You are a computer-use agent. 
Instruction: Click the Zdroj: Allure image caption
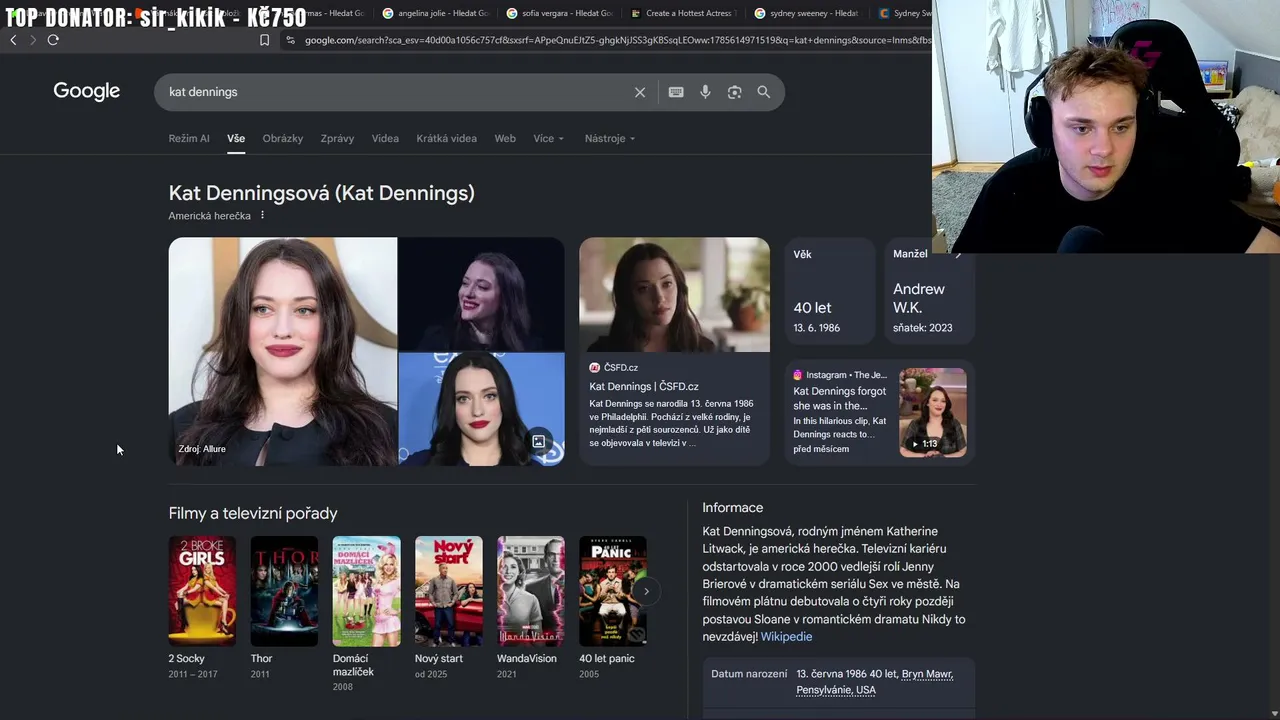pyautogui.click(x=202, y=449)
